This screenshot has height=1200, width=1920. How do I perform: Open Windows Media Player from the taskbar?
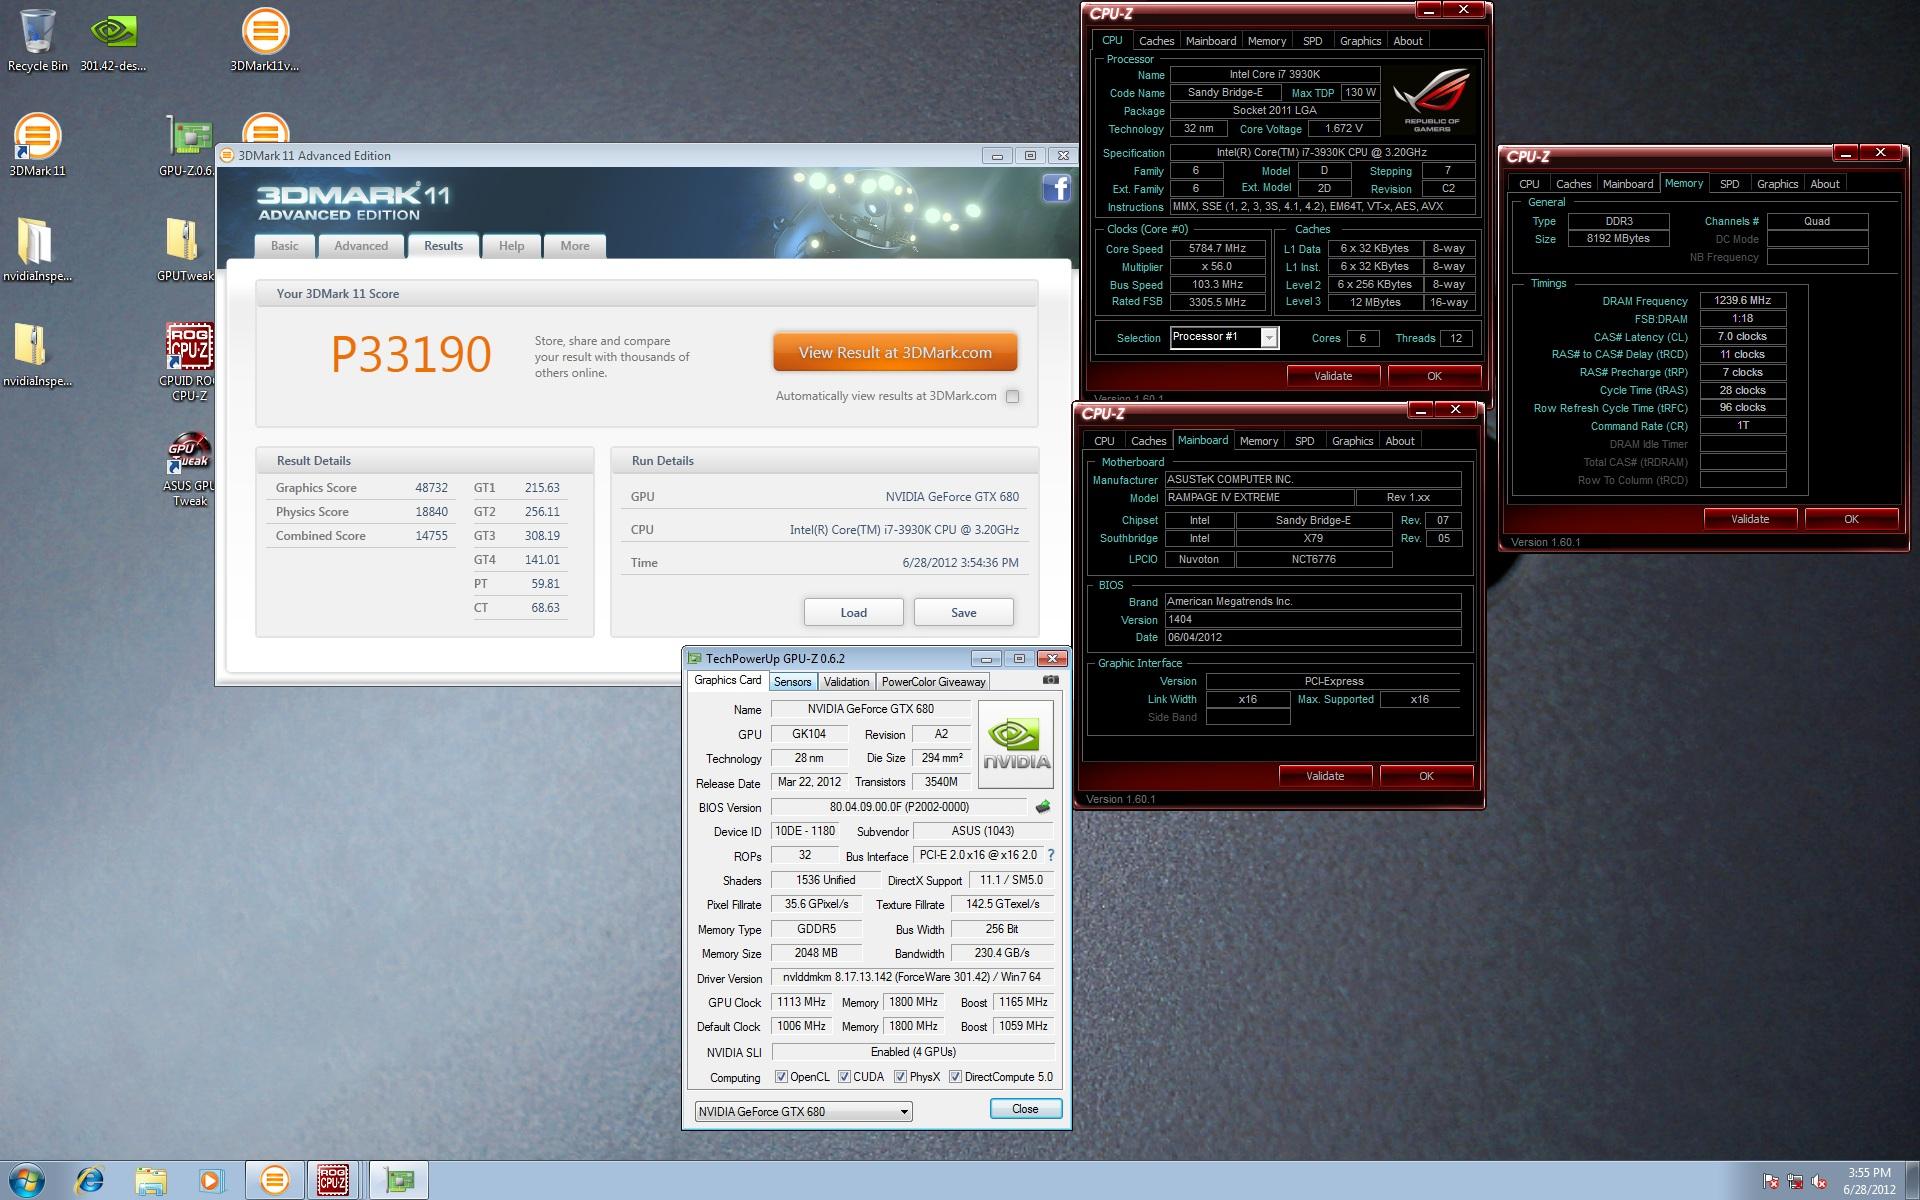pyautogui.click(x=210, y=1181)
